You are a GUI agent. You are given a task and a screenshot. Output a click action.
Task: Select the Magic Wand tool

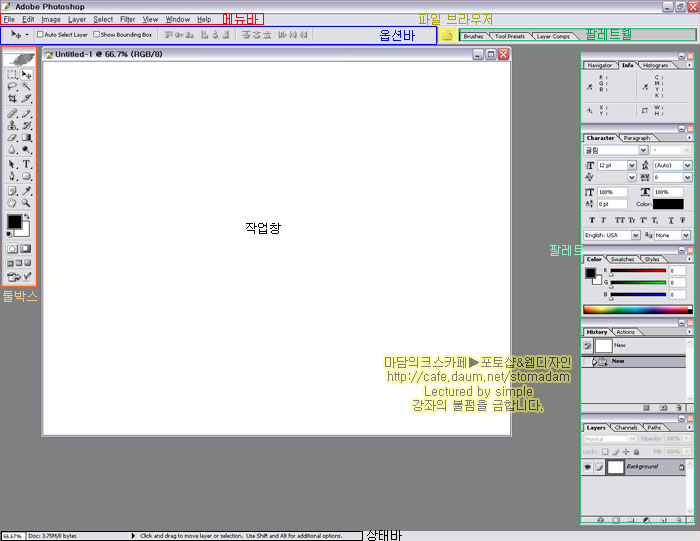point(26,87)
